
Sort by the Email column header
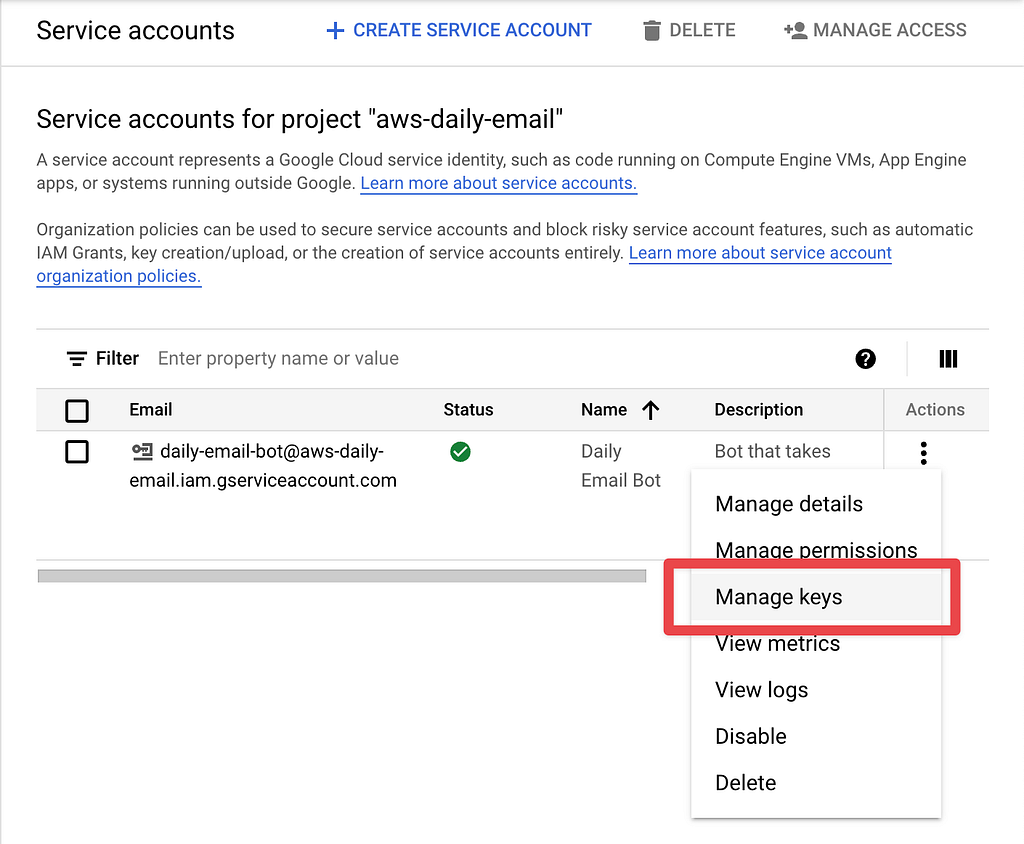point(151,410)
